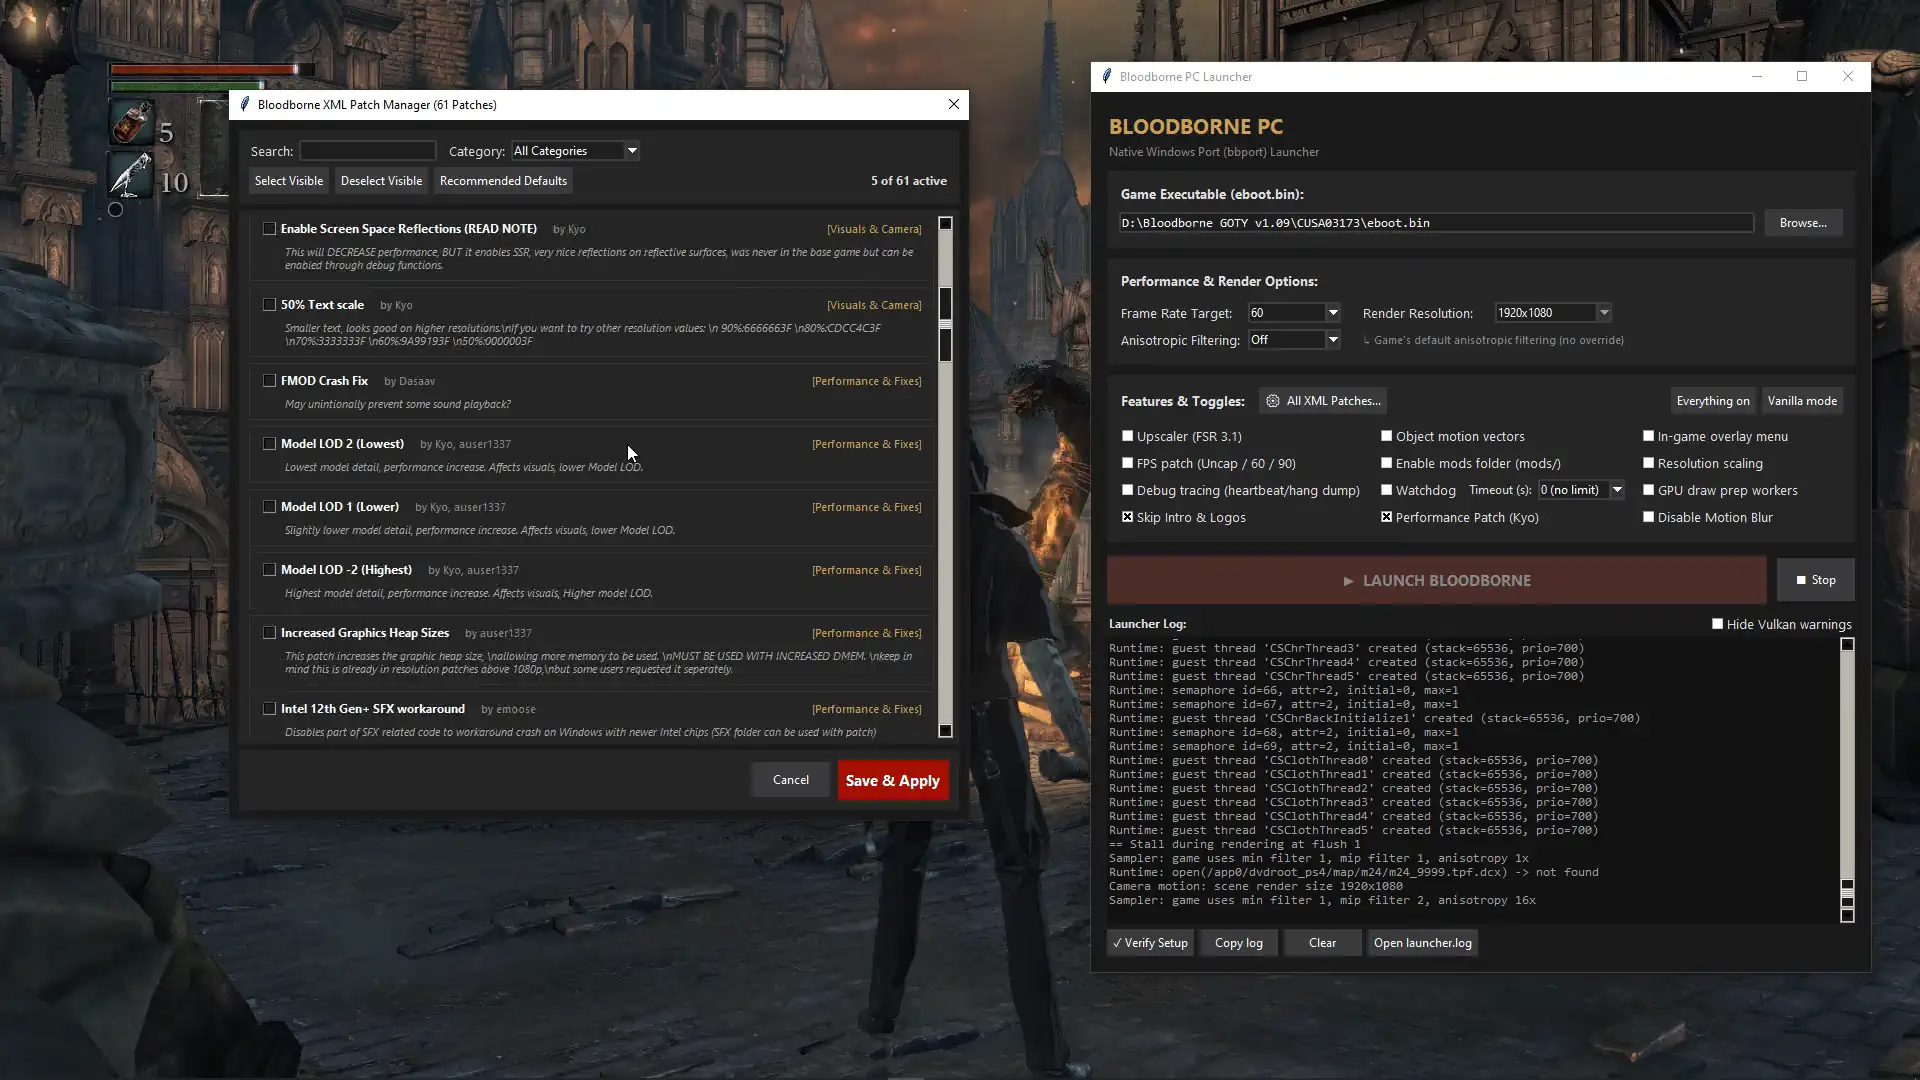This screenshot has height=1080, width=1920.
Task: Toggle the Watchdog checkbox
Action: [1387, 490]
